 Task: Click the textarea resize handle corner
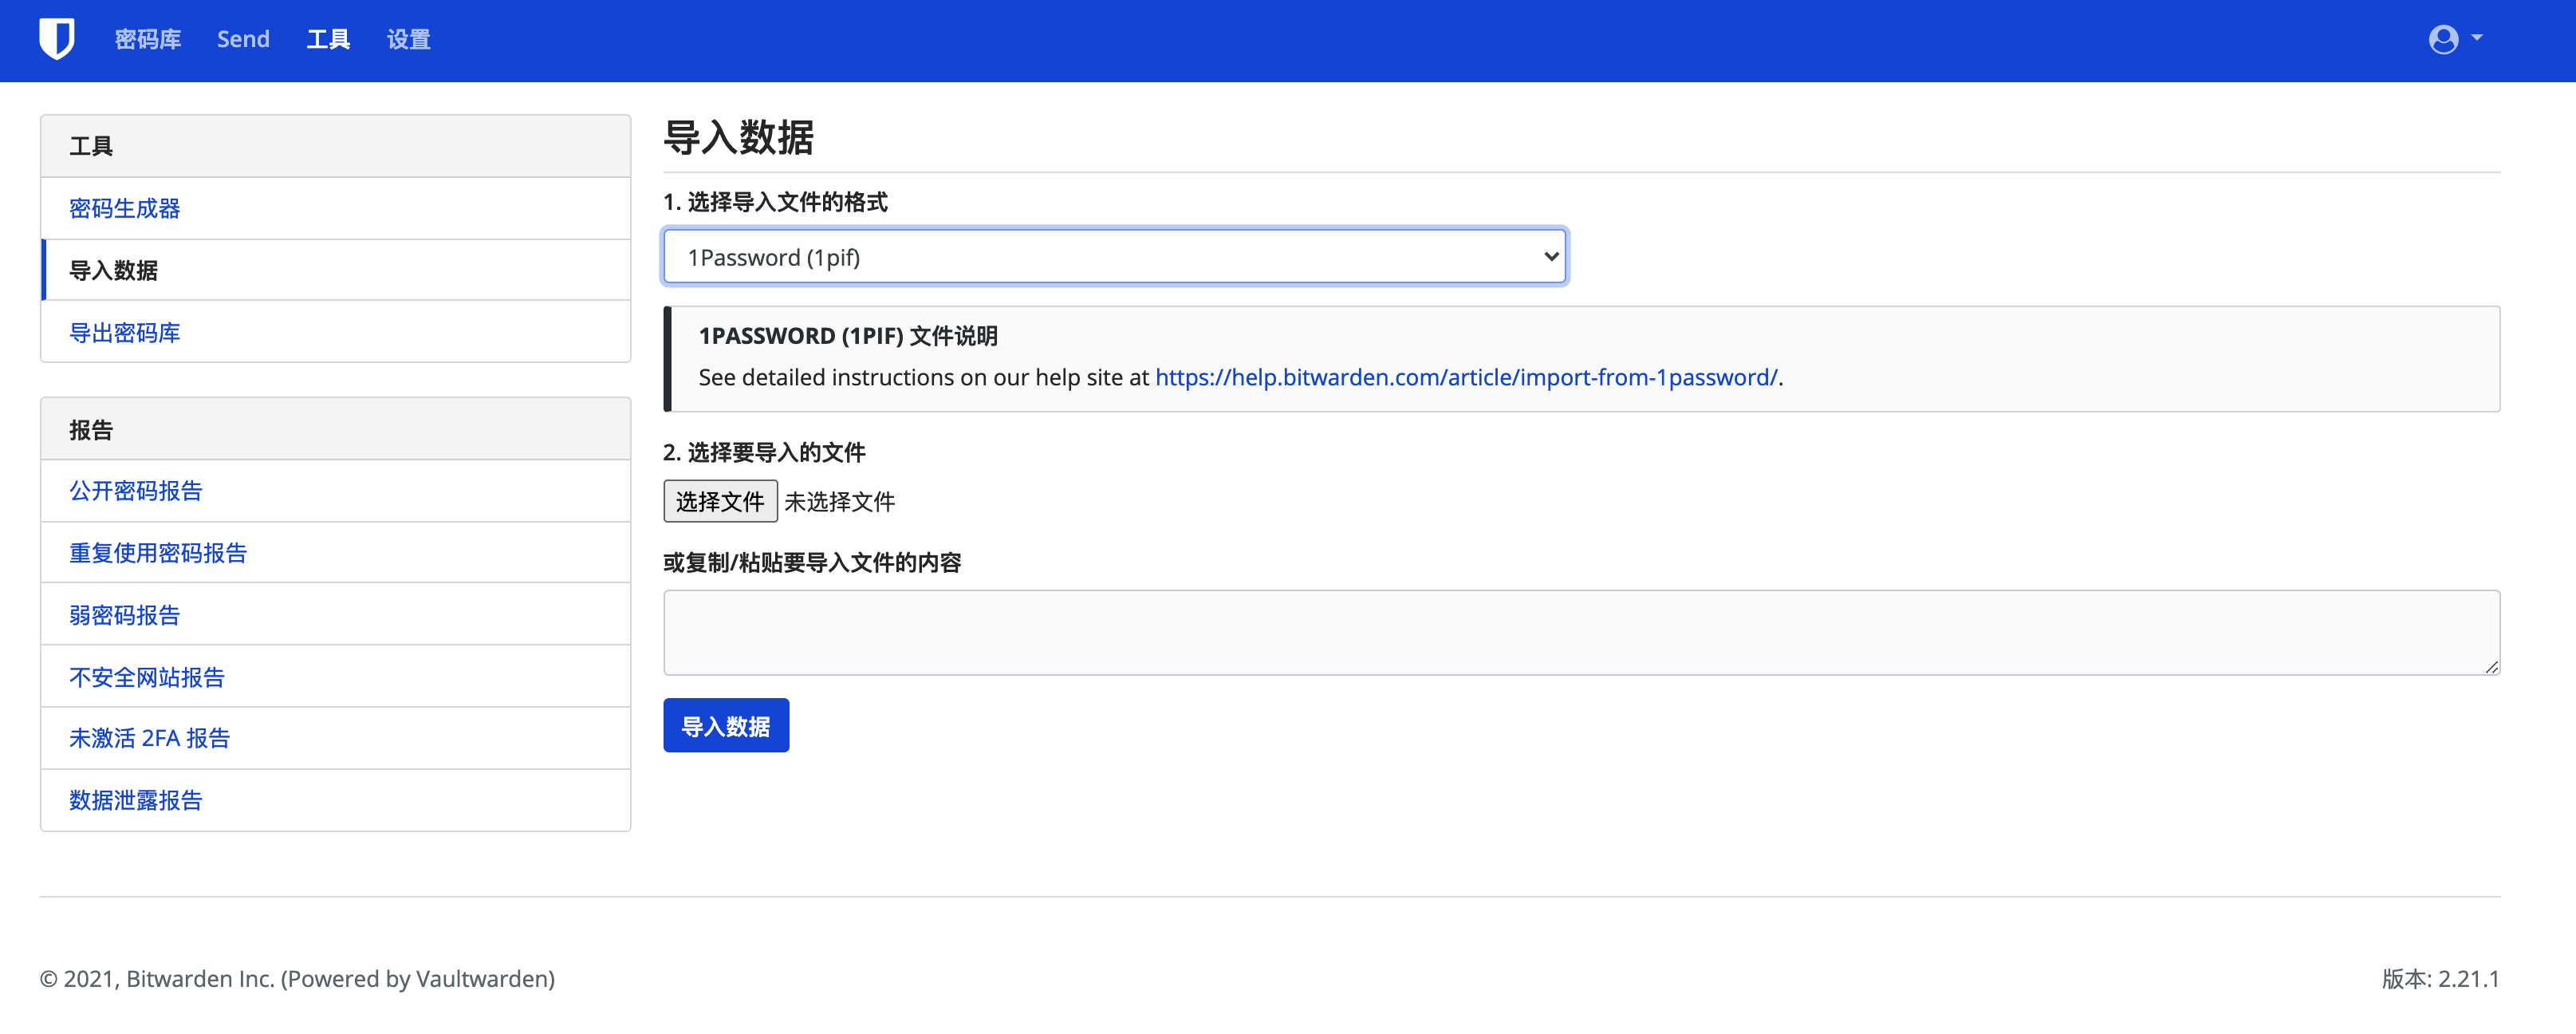coord(2491,667)
